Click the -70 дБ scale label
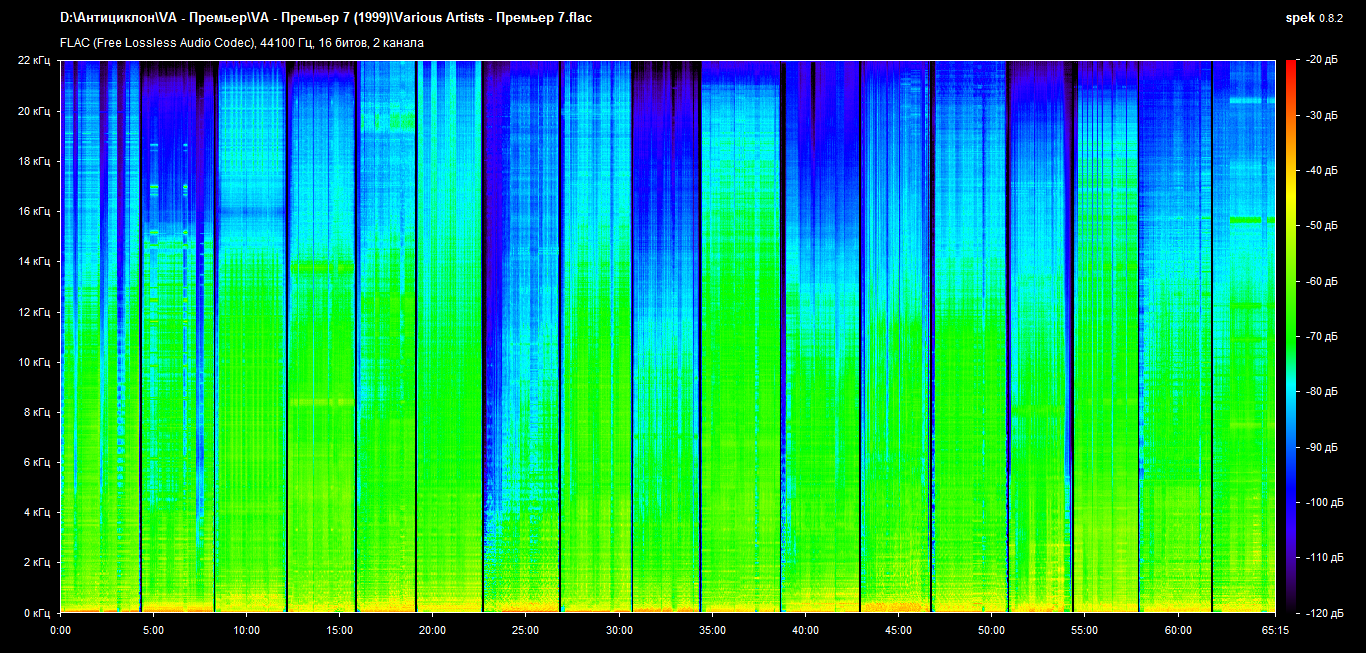Screen dimensions: 1366x653 pos(1323,337)
